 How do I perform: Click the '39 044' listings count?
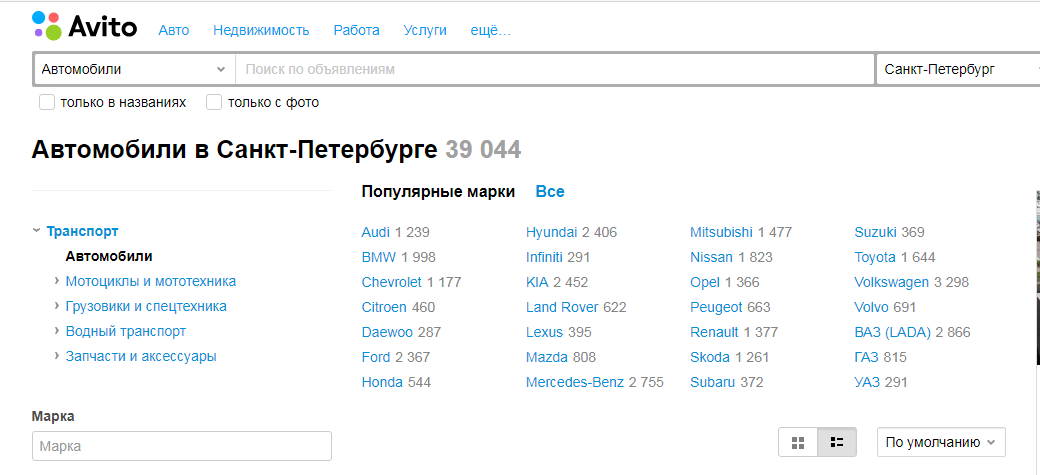coord(483,150)
